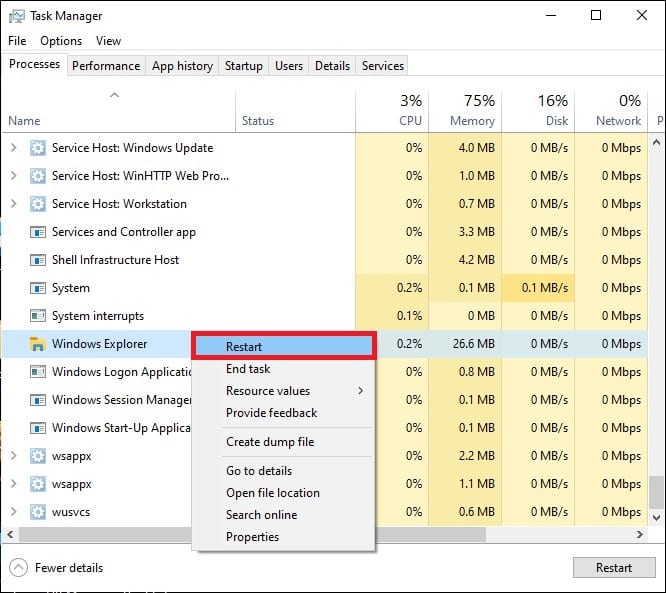Click the Services and Controller app icon
This screenshot has width=666, height=593.
pos(38,232)
